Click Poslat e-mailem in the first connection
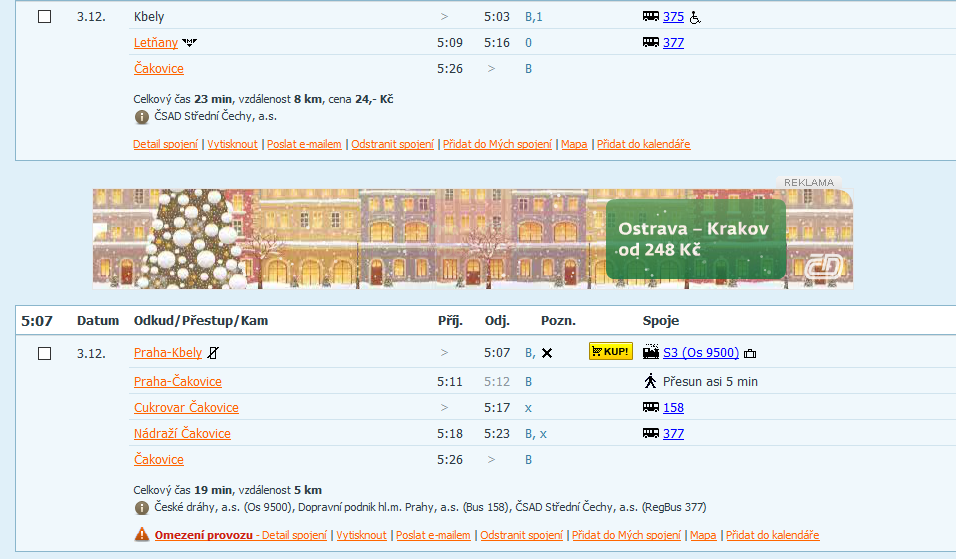The width and height of the screenshot is (956, 559). 304,144
